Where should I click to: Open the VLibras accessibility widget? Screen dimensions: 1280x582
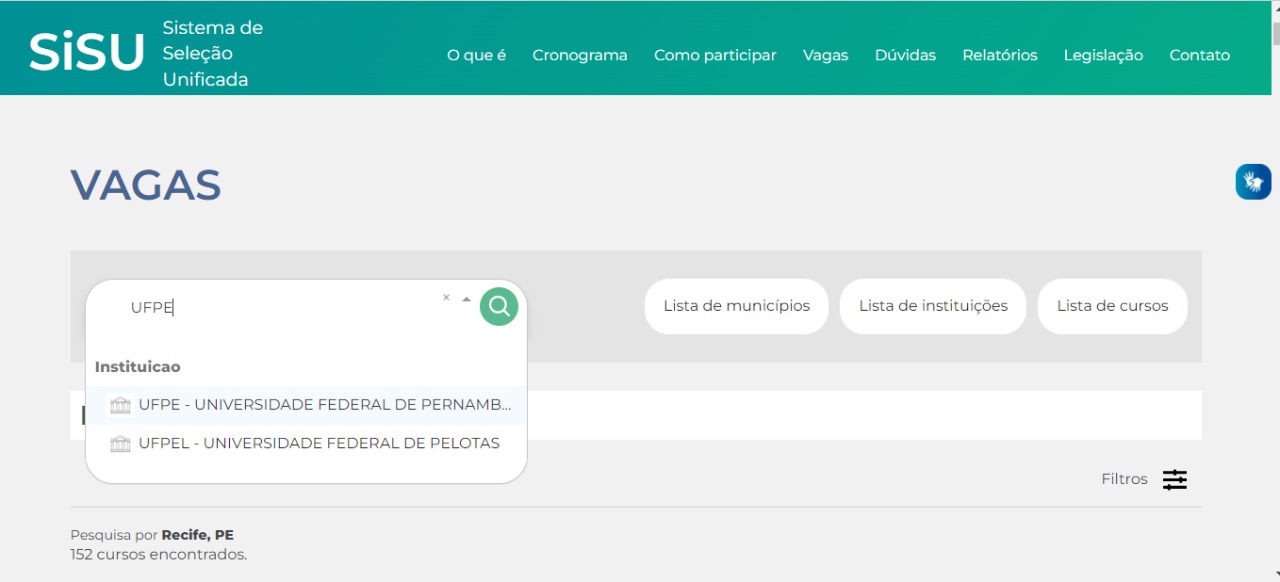[x=1253, y=182]
